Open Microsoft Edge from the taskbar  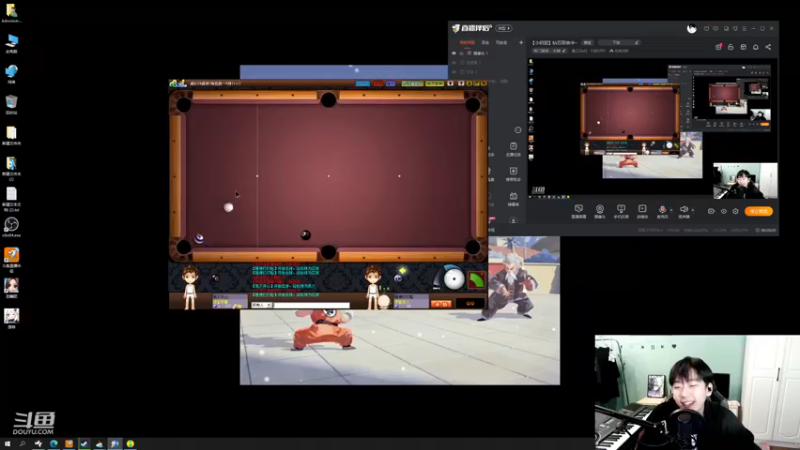(54, 444)
